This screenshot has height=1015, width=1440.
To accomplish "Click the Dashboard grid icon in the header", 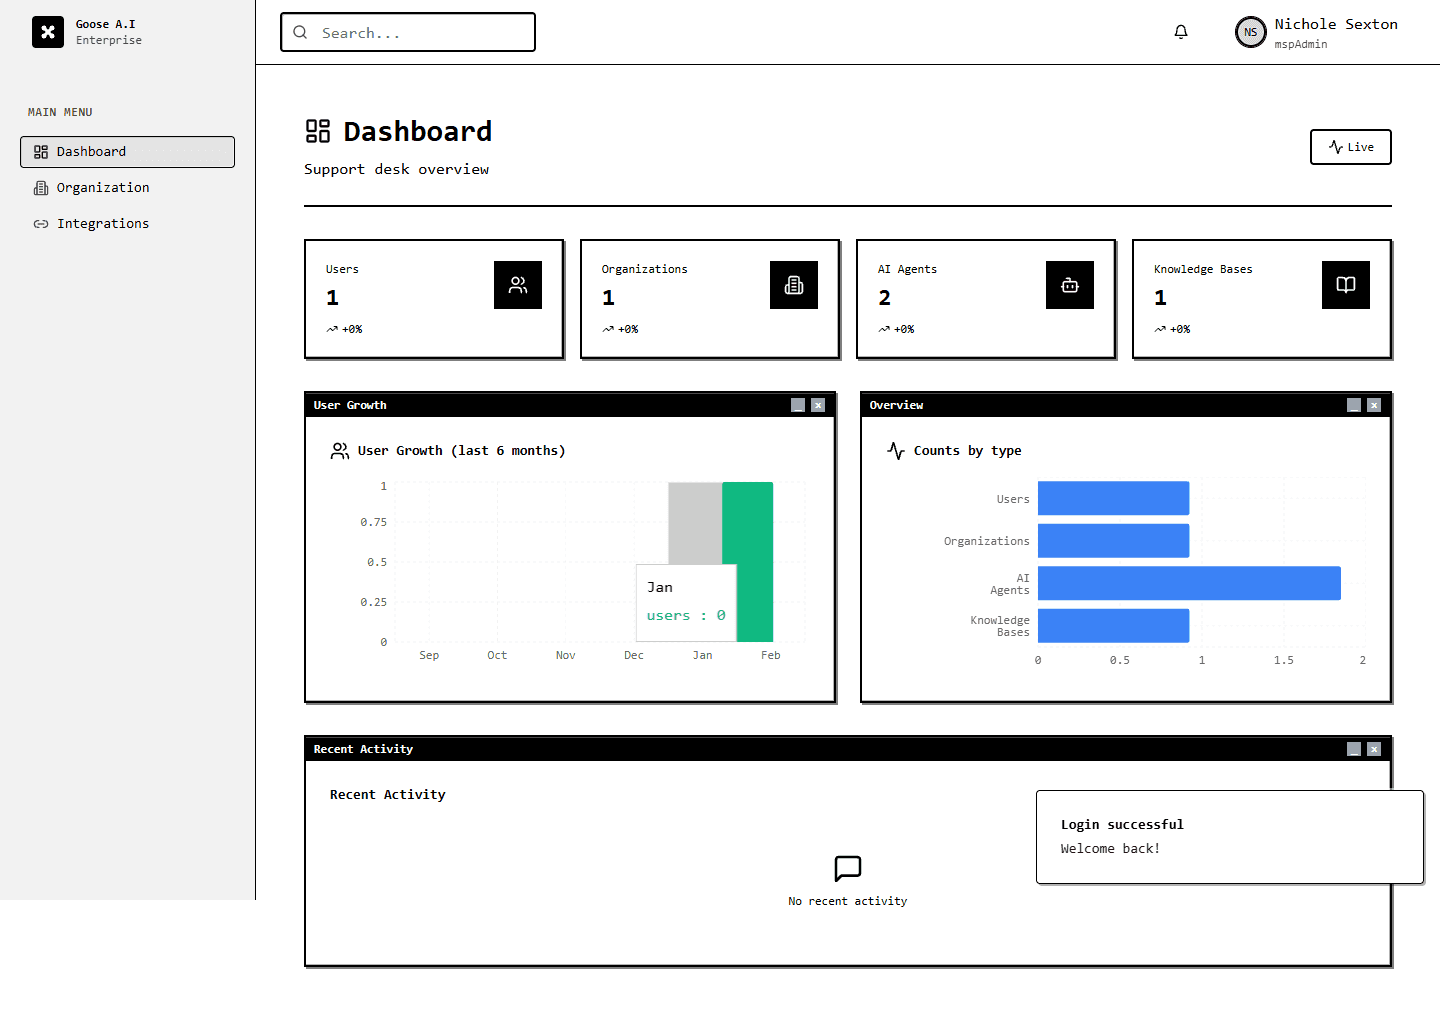I will (x=317, y=130).
